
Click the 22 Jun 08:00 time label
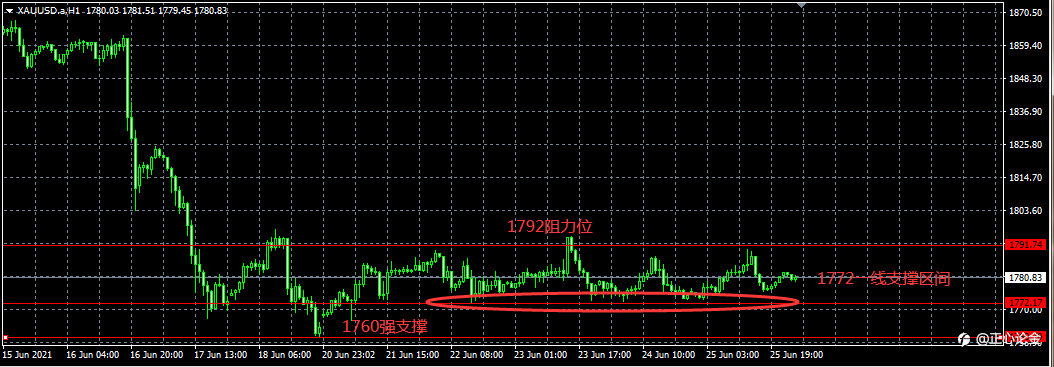(x=477, y=354)
